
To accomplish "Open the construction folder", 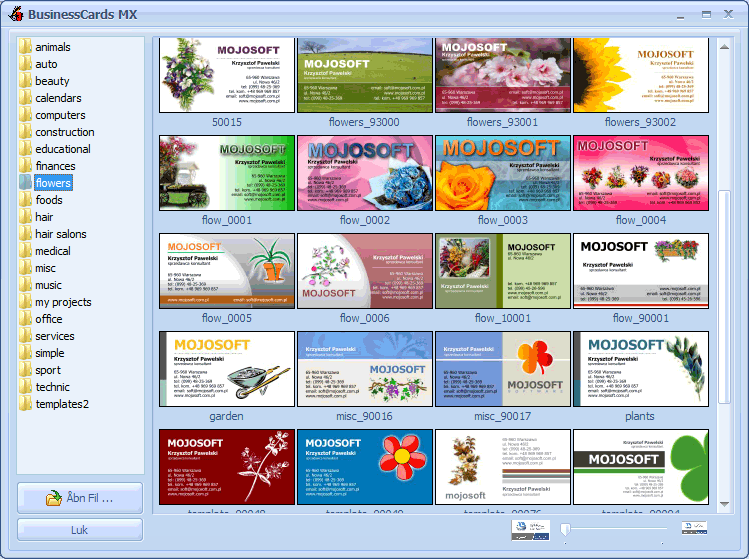I will click(64, 132).
